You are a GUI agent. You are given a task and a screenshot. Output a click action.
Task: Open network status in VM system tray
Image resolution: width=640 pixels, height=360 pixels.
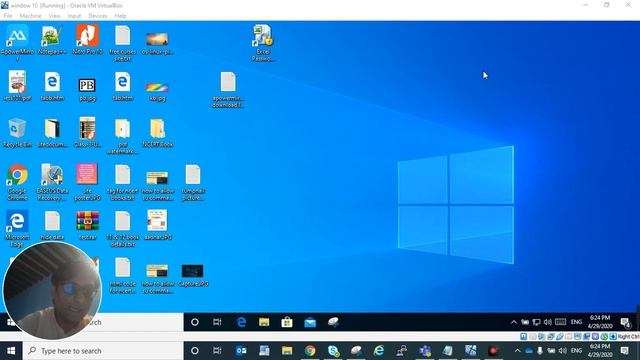point(536,322)
